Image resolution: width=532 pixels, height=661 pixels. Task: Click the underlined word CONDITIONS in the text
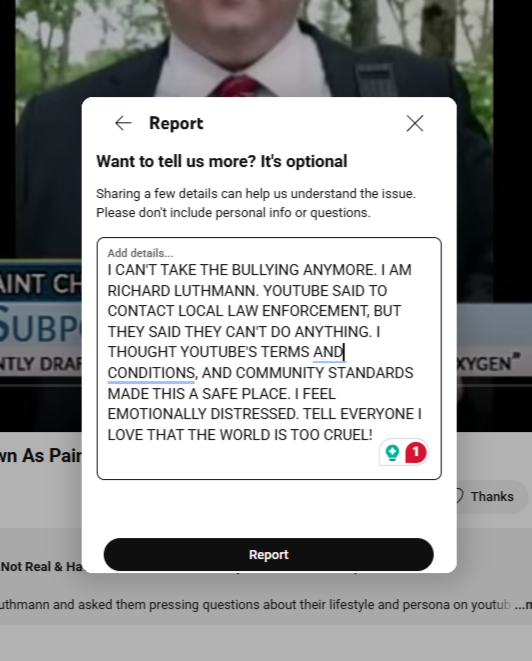click(x=151, y=373)
